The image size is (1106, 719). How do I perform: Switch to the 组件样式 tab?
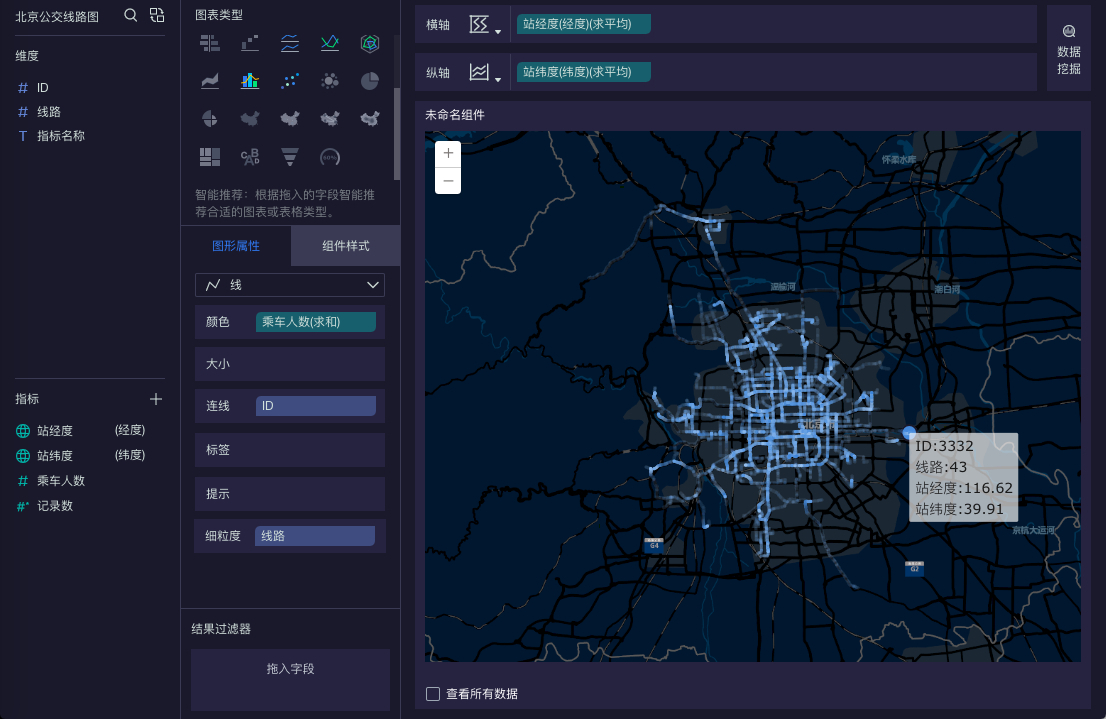point(346,246)
